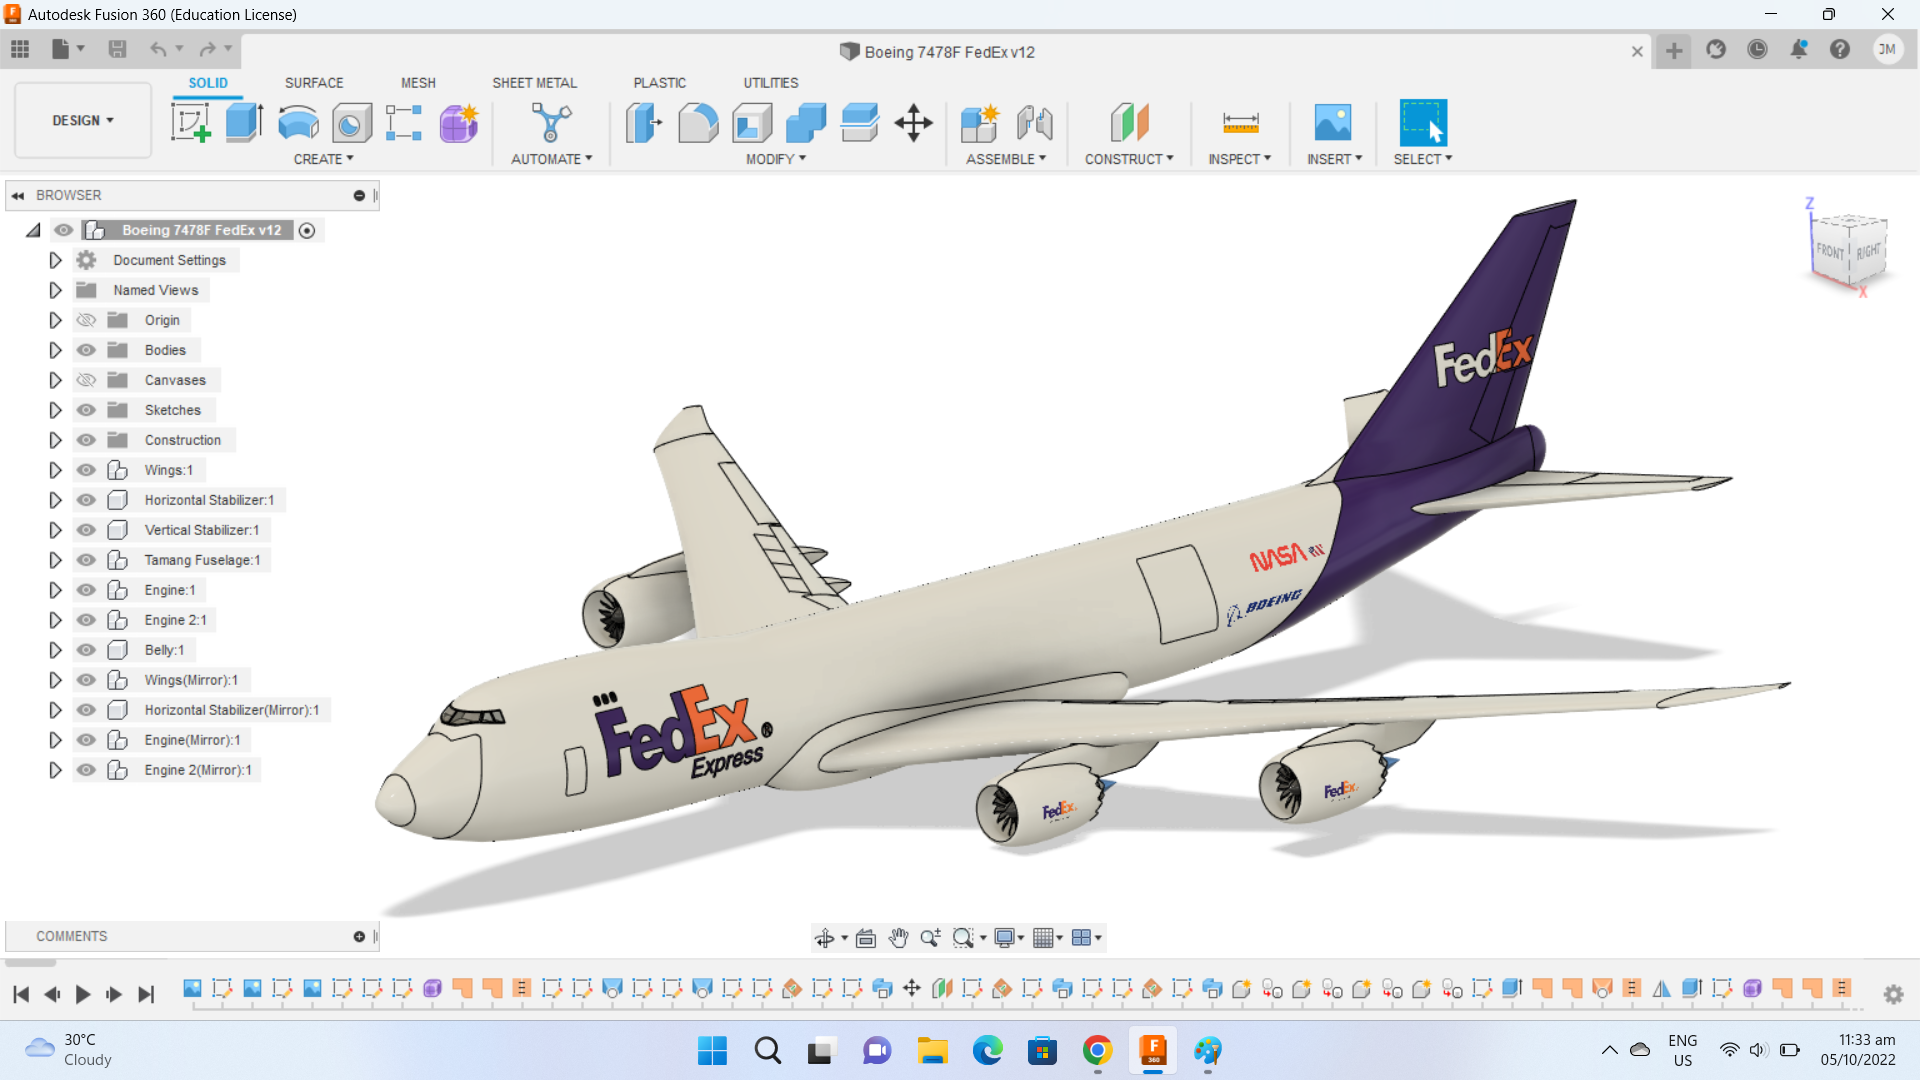Viewport: 1920px width, 1080px height.
Task: Choose the Extrude tool icon
Action: click(x=244, y=123)
